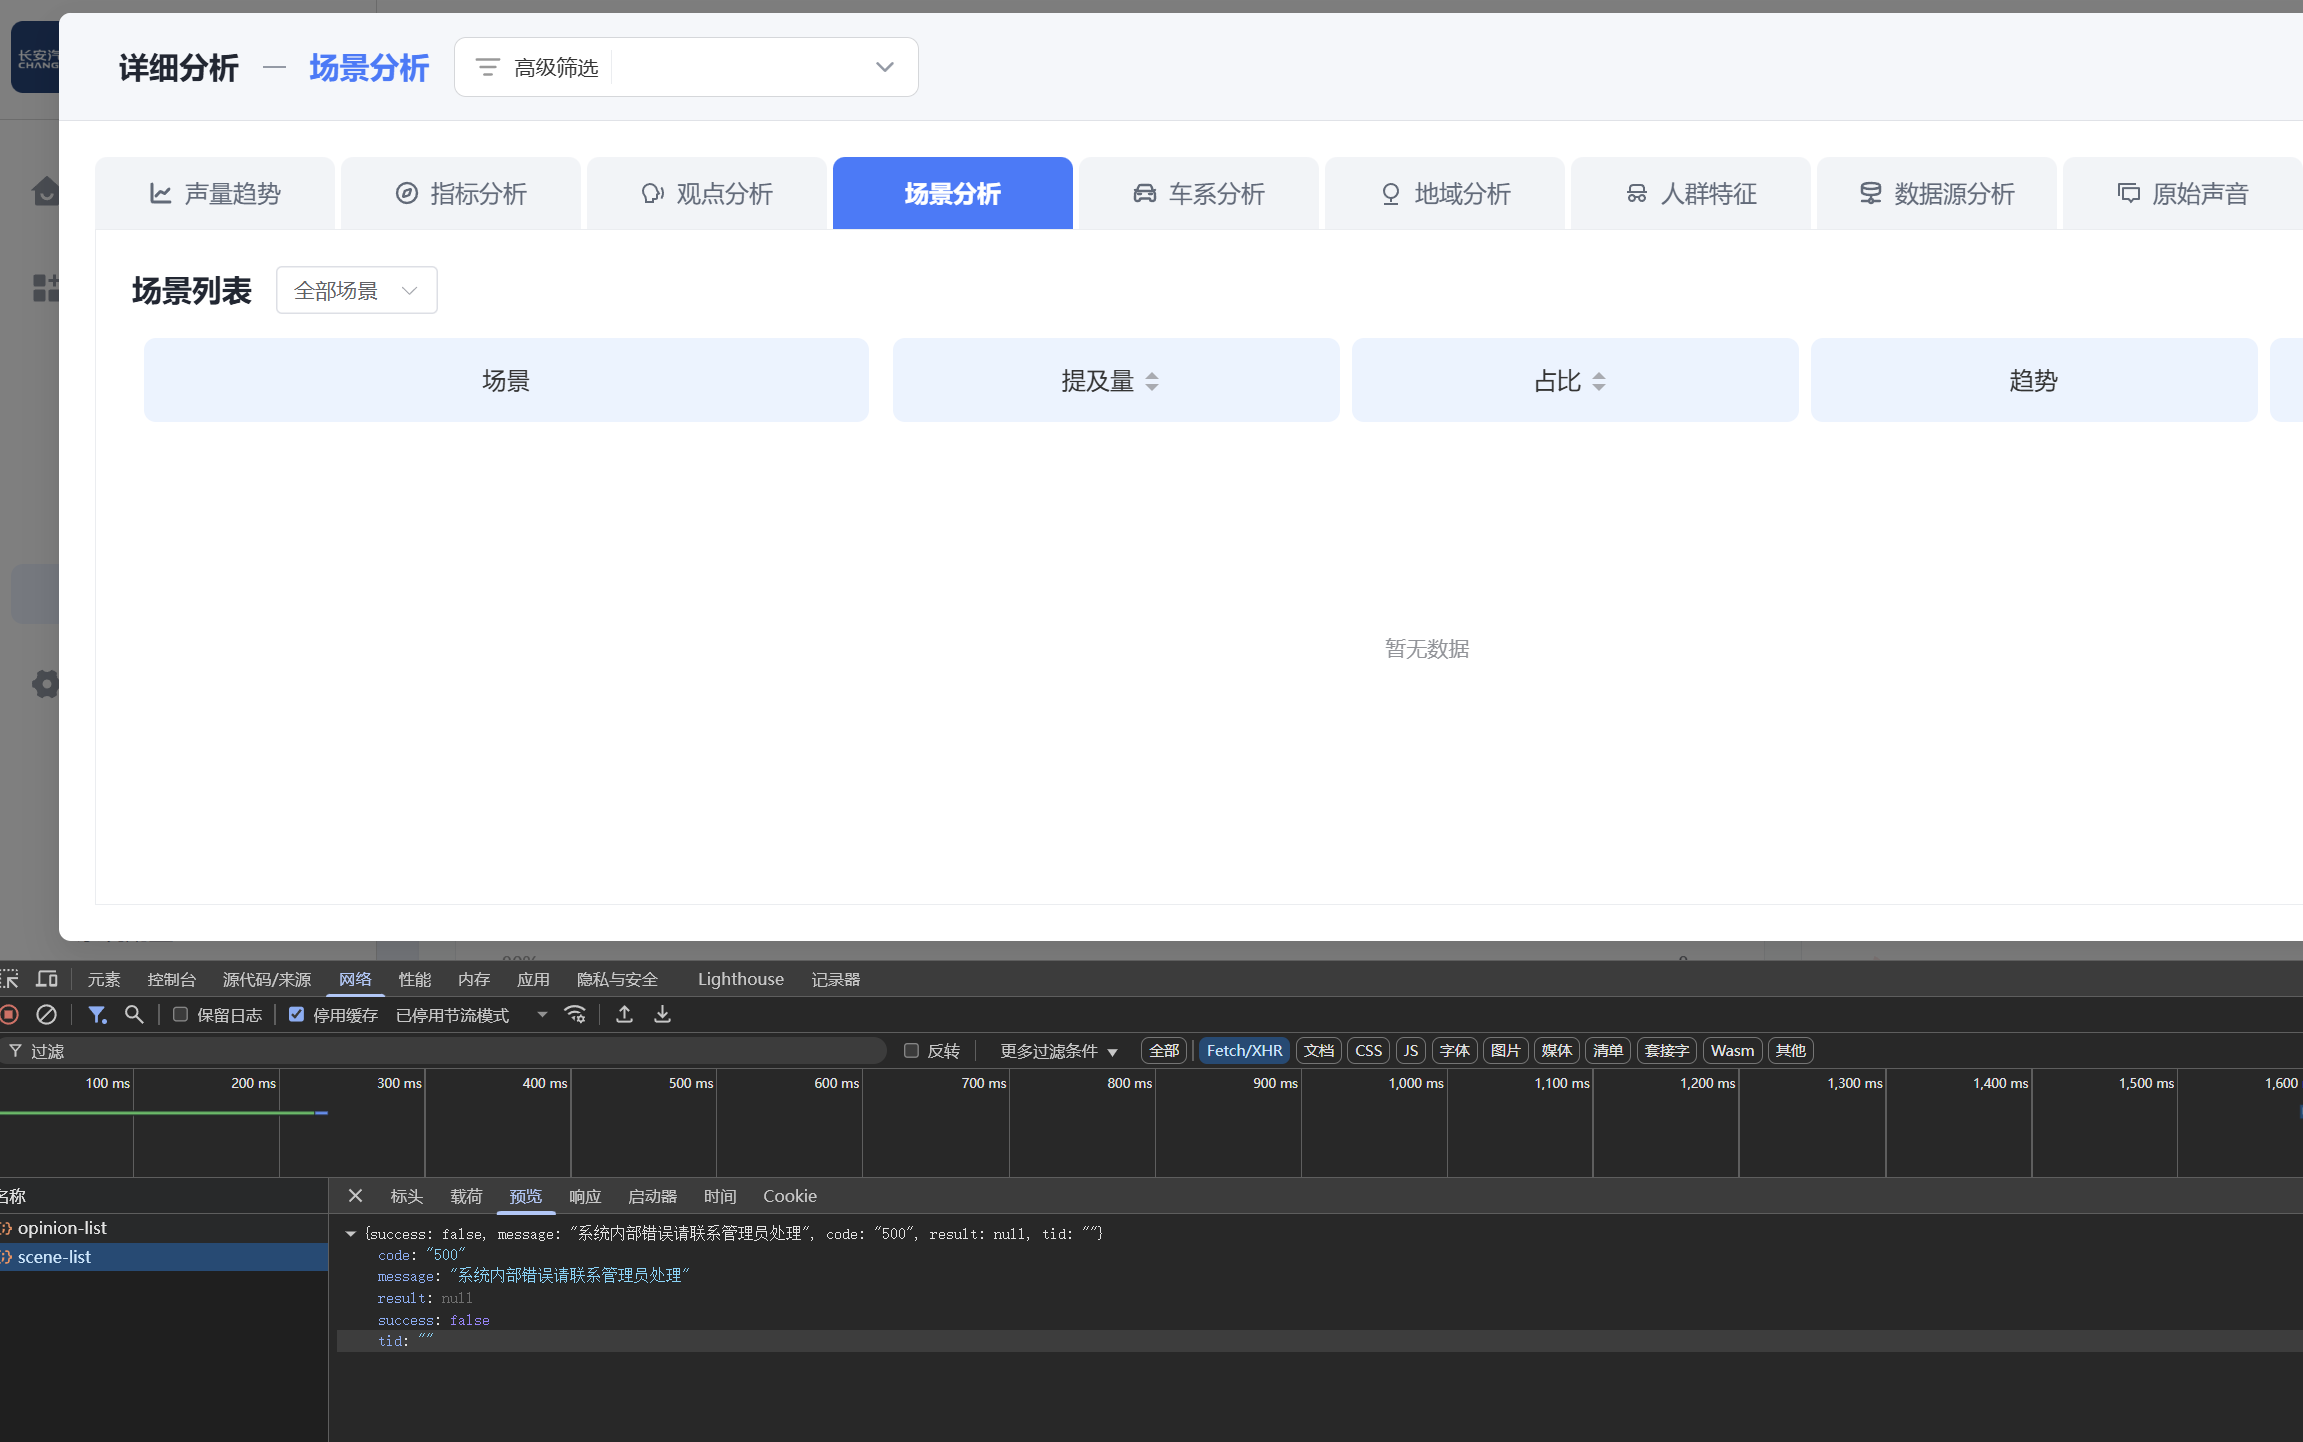Check the 反转 filter checkbox
Viewport: 2303px width, 1442px height.
pyautogui.click(x=911, y=1051)
